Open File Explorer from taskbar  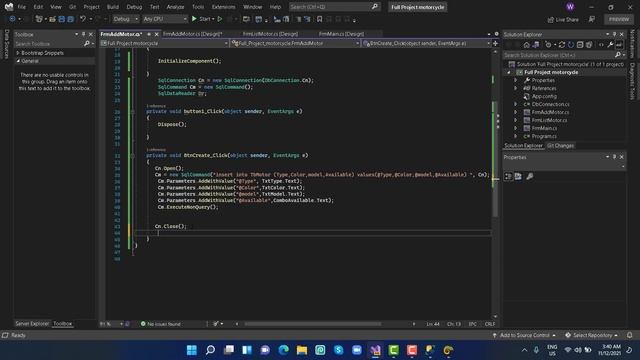coord(302,350)
